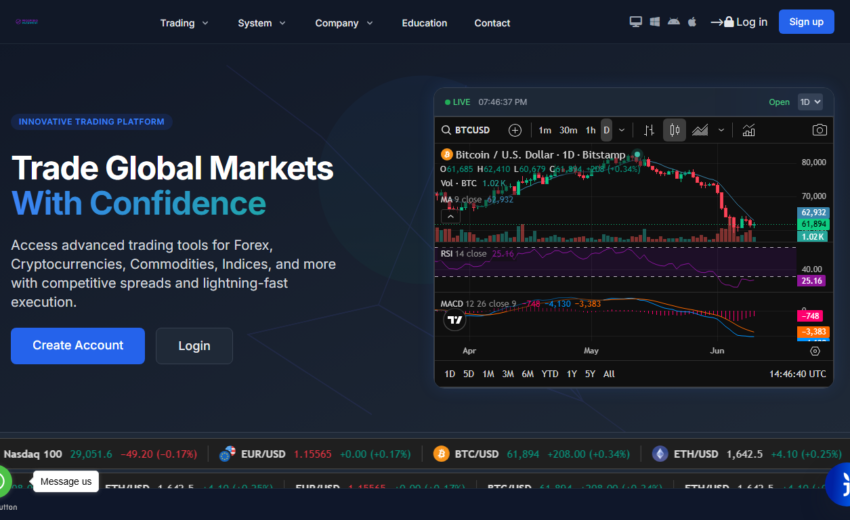
Task: Set chart range to 1Y
Action: point(572,374)
